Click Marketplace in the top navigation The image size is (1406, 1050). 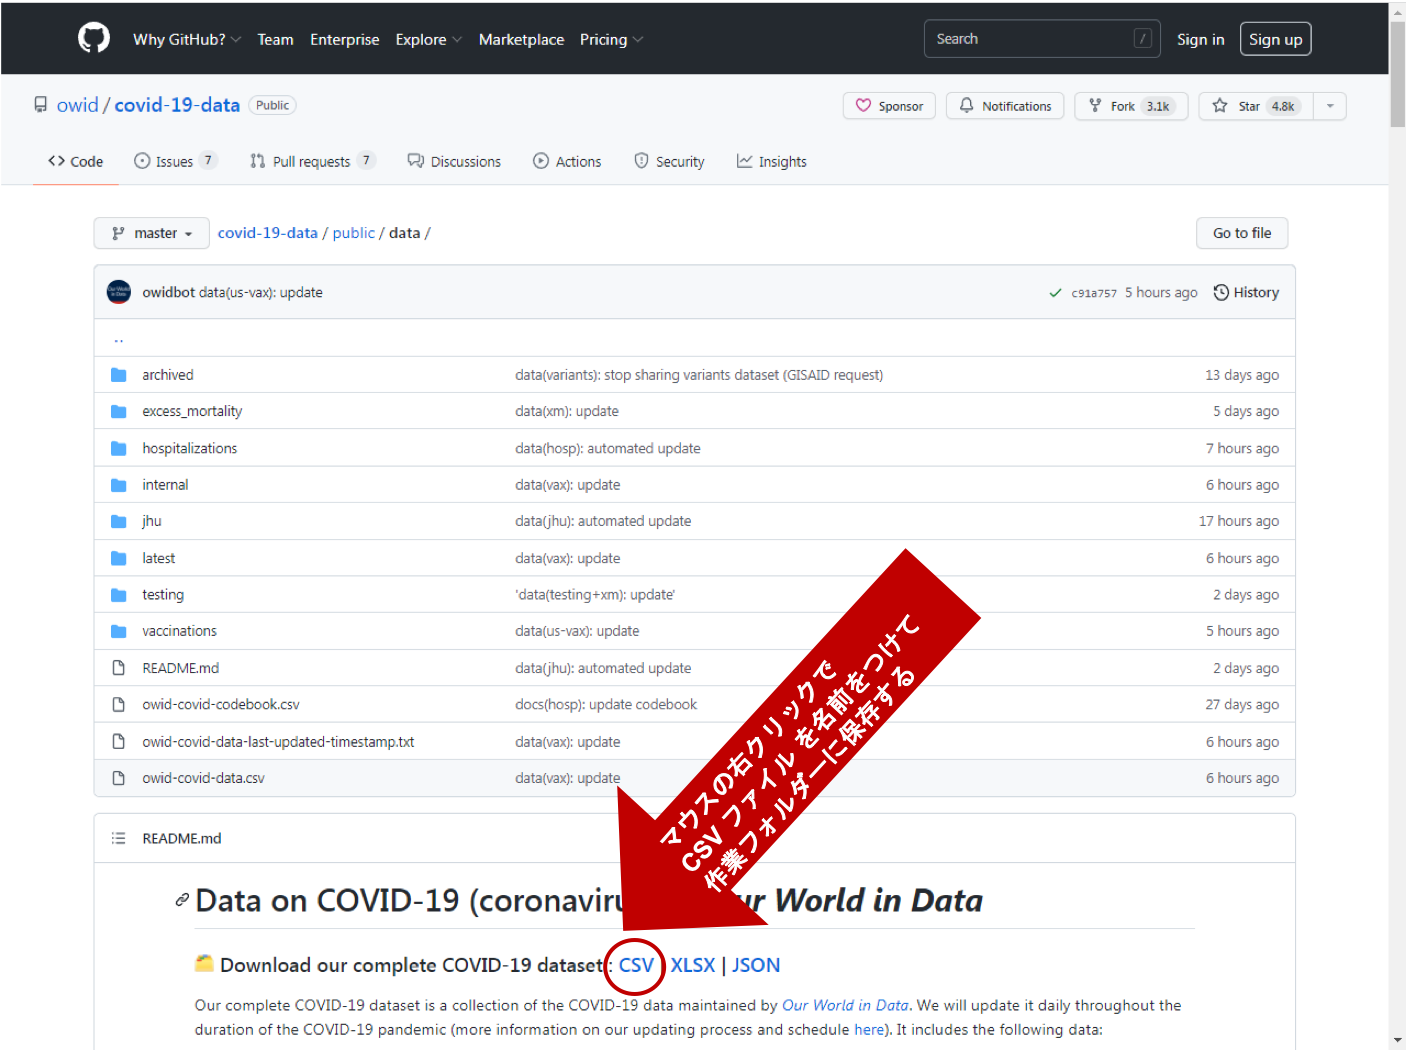tap(521, 40)
